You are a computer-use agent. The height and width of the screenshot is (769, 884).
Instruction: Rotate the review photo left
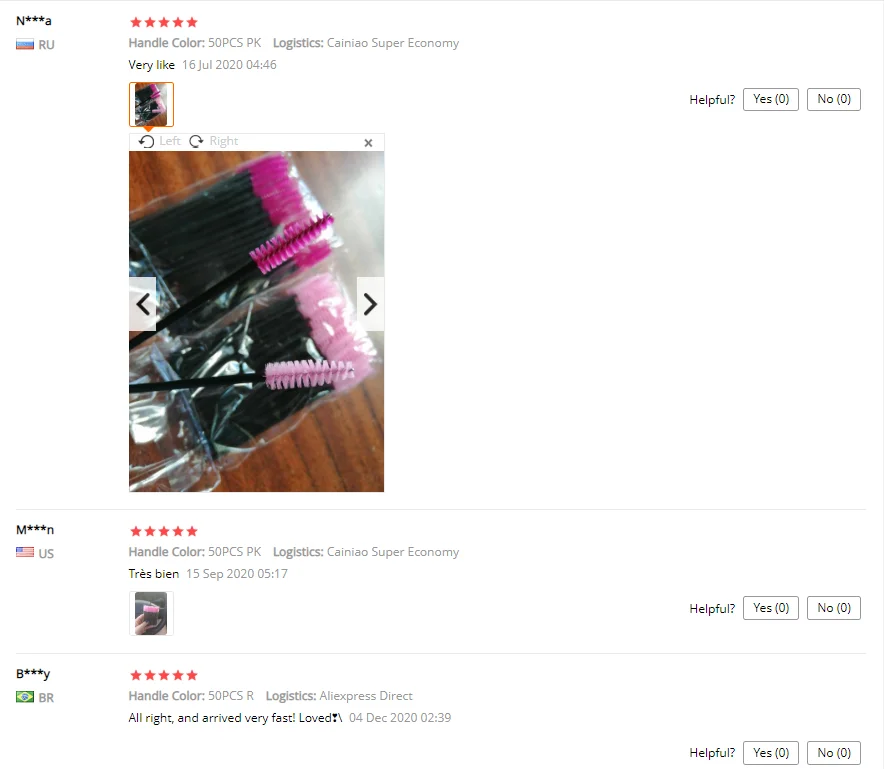pyautogui.click(x=160, y=141)
